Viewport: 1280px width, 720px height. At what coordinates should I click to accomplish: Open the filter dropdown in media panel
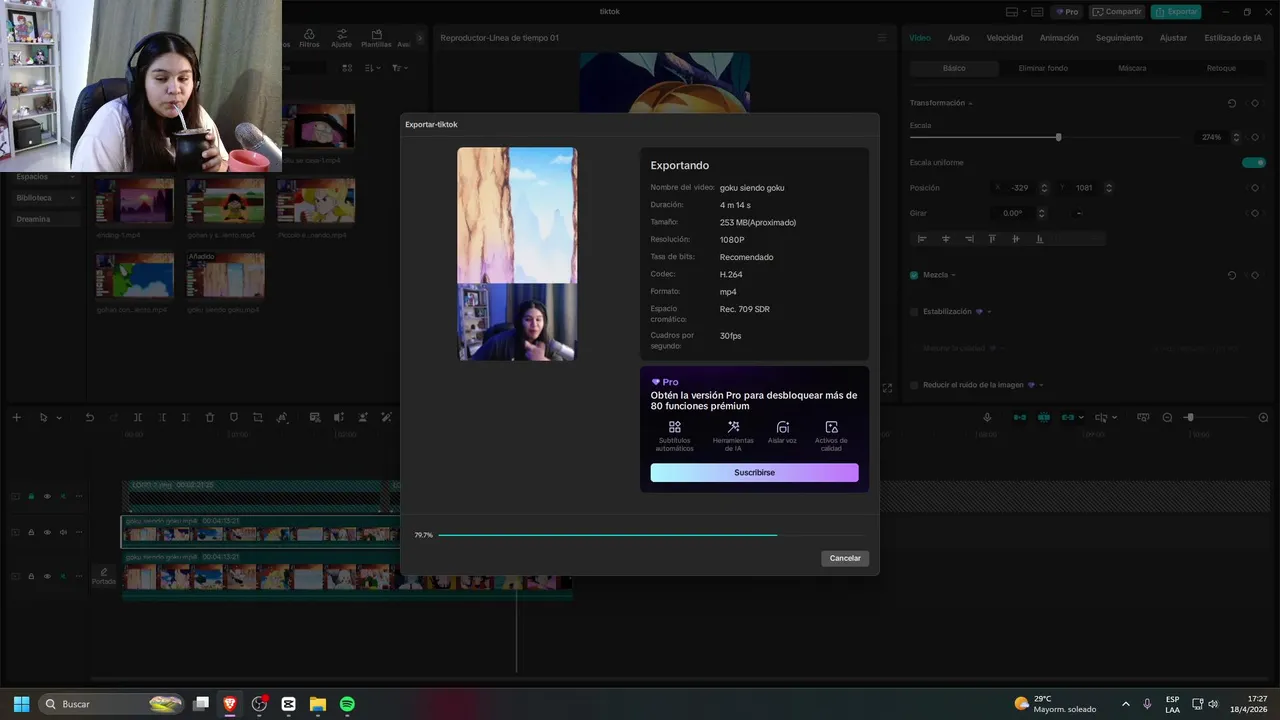[399, 68]
